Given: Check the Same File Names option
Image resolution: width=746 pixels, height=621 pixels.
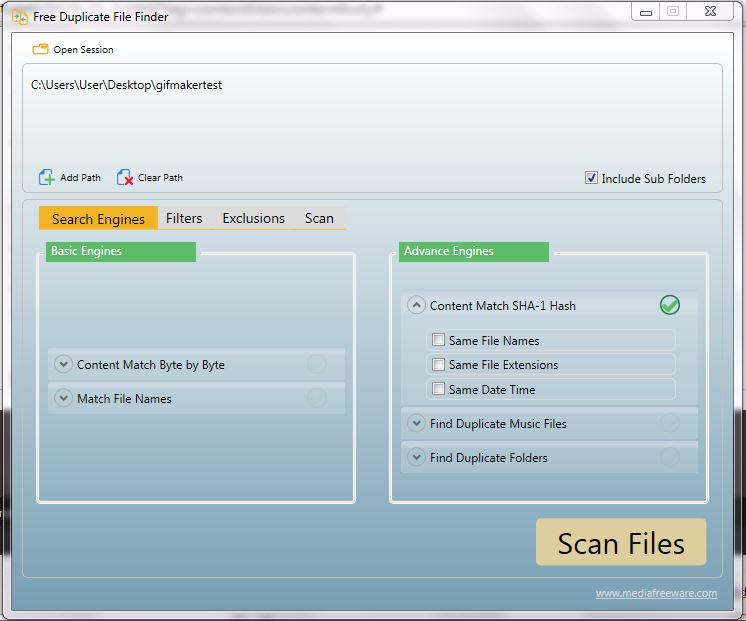Looking at the screenshot, I should (438, 340).
